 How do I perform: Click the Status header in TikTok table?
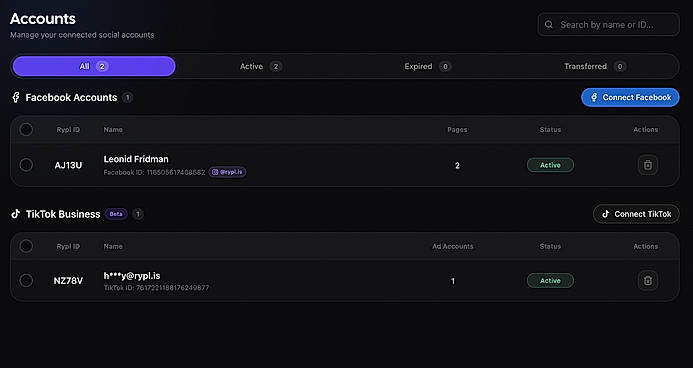coord(550,246)
